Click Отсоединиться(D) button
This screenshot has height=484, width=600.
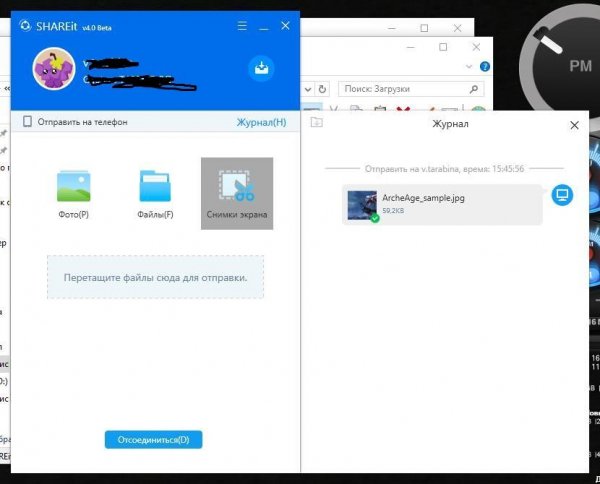tap(153, 440)
